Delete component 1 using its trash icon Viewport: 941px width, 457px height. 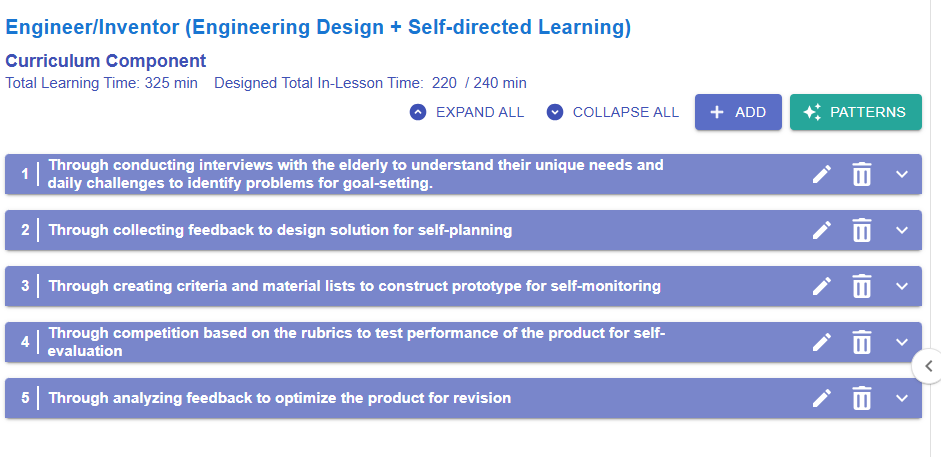click(x=862, y=175)
